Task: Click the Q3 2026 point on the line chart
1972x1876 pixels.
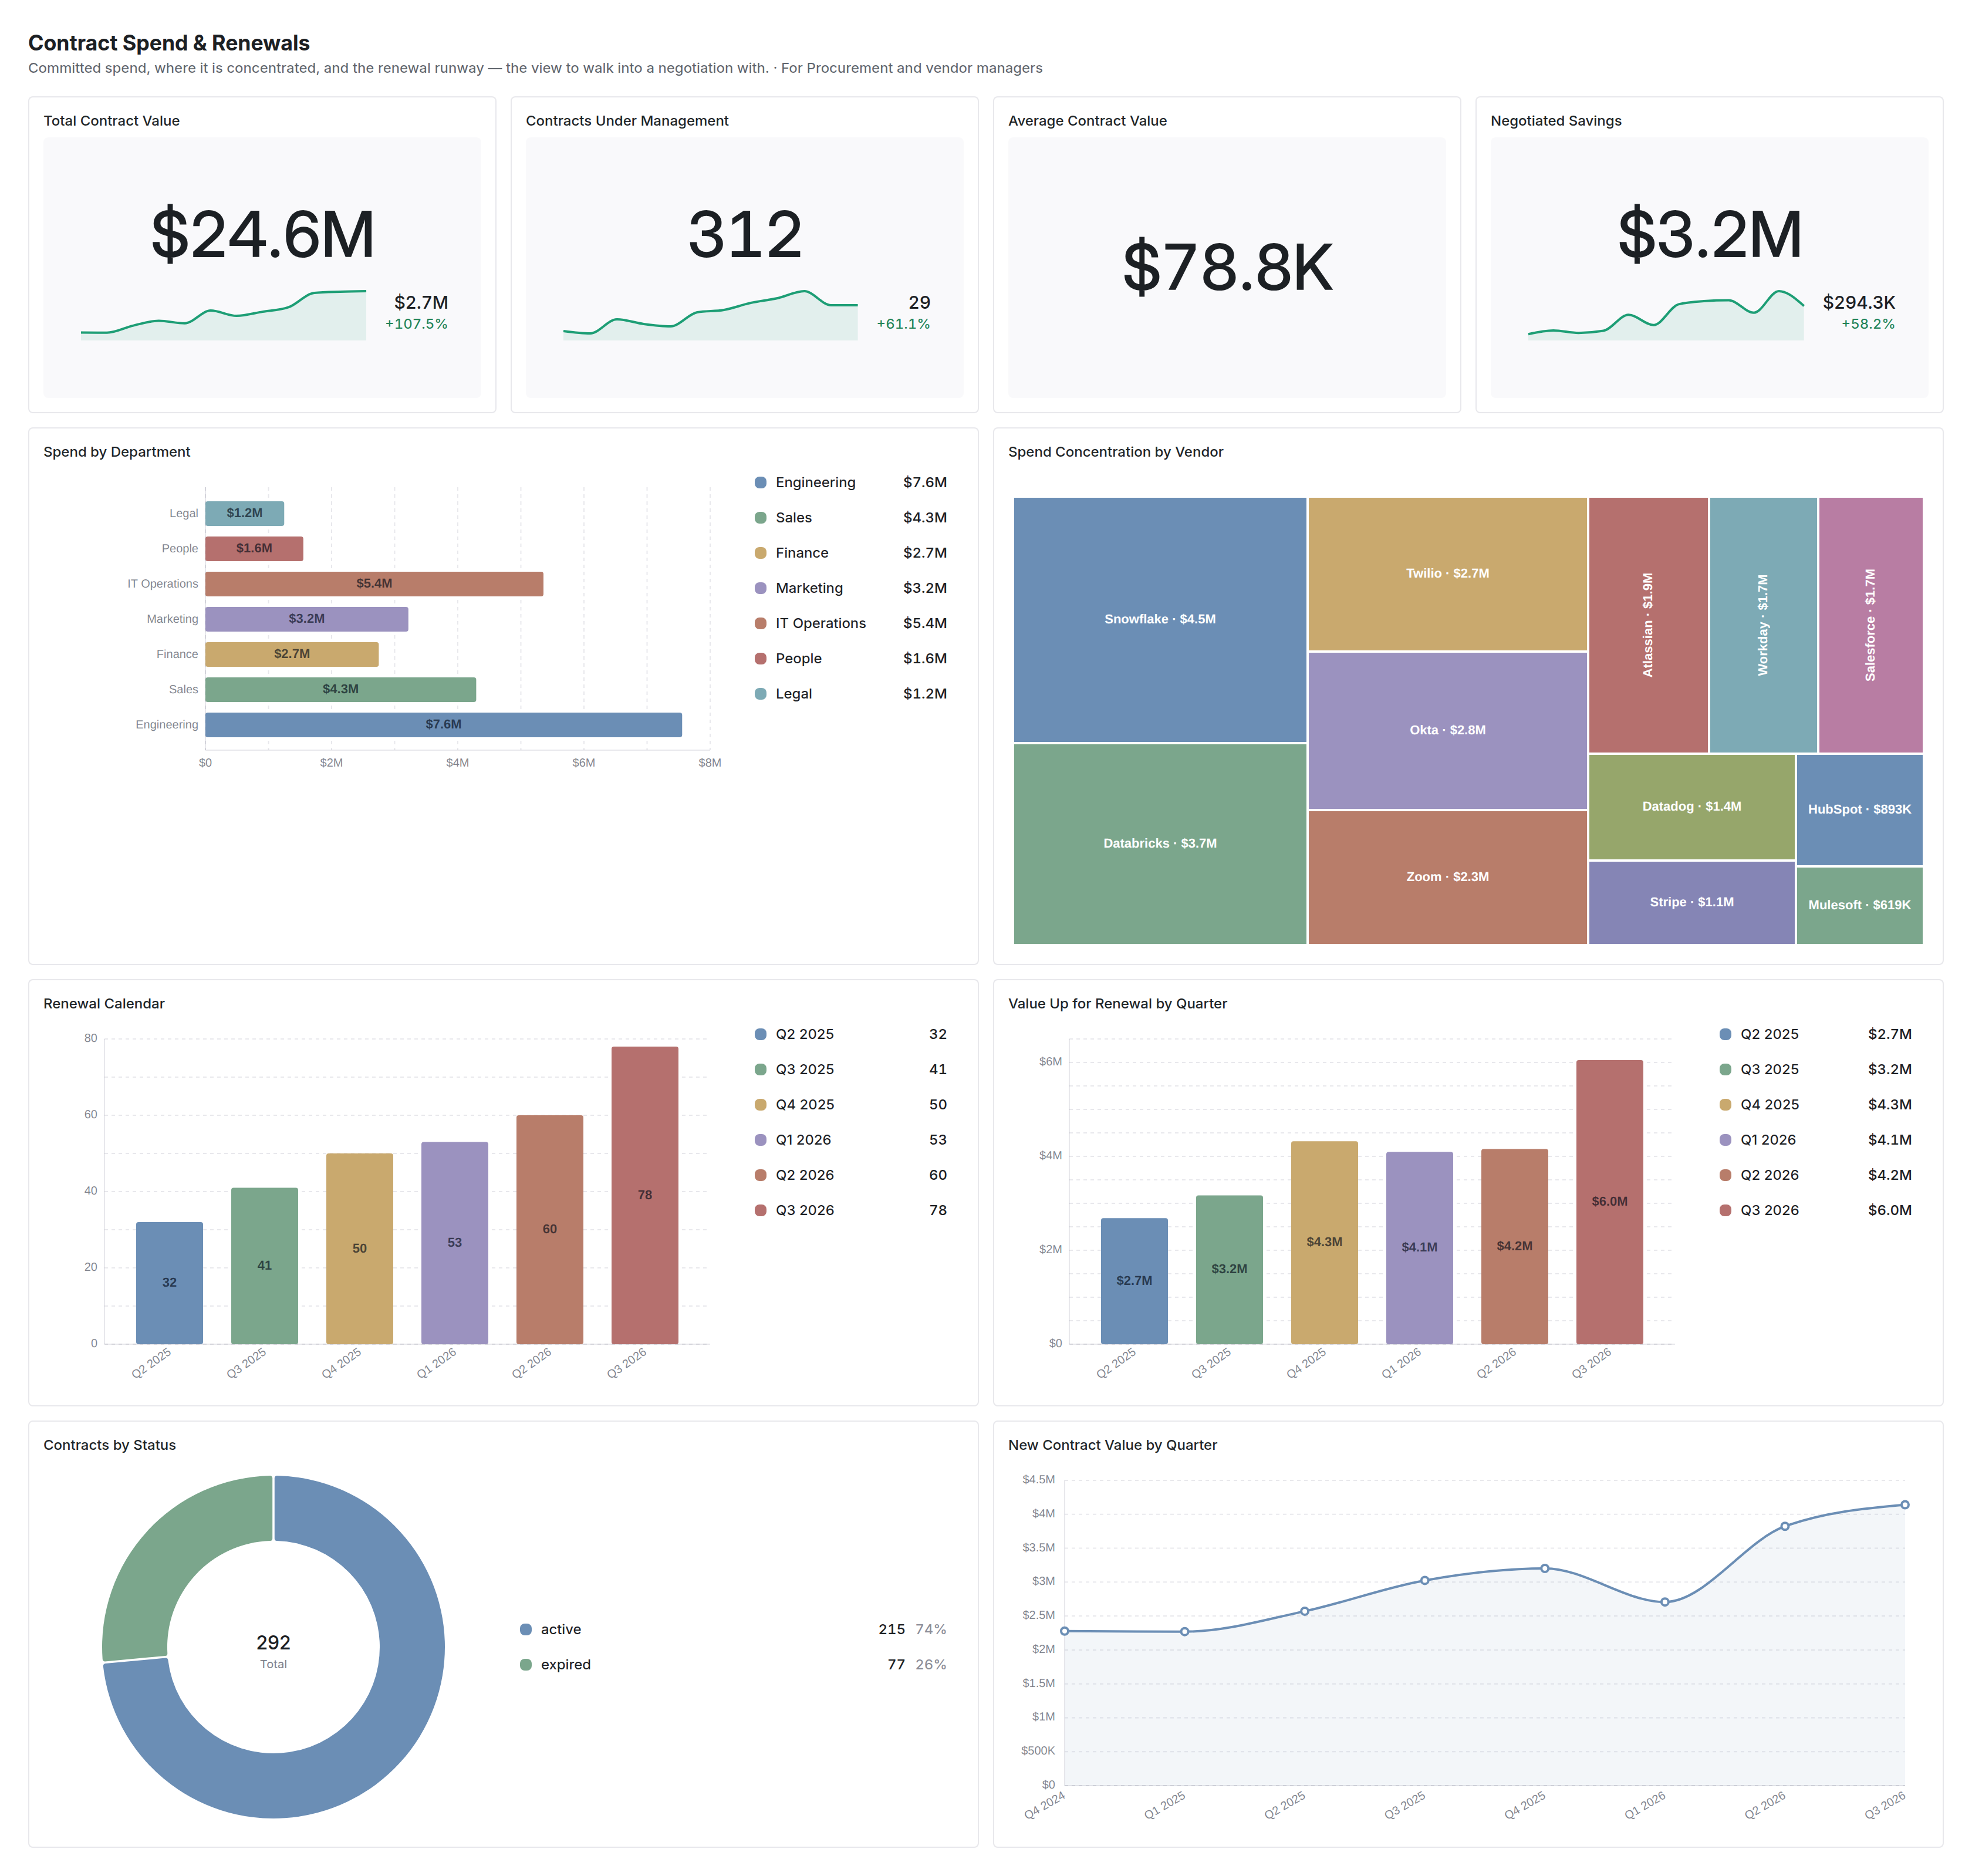Action: [x=1904, y=1504]
